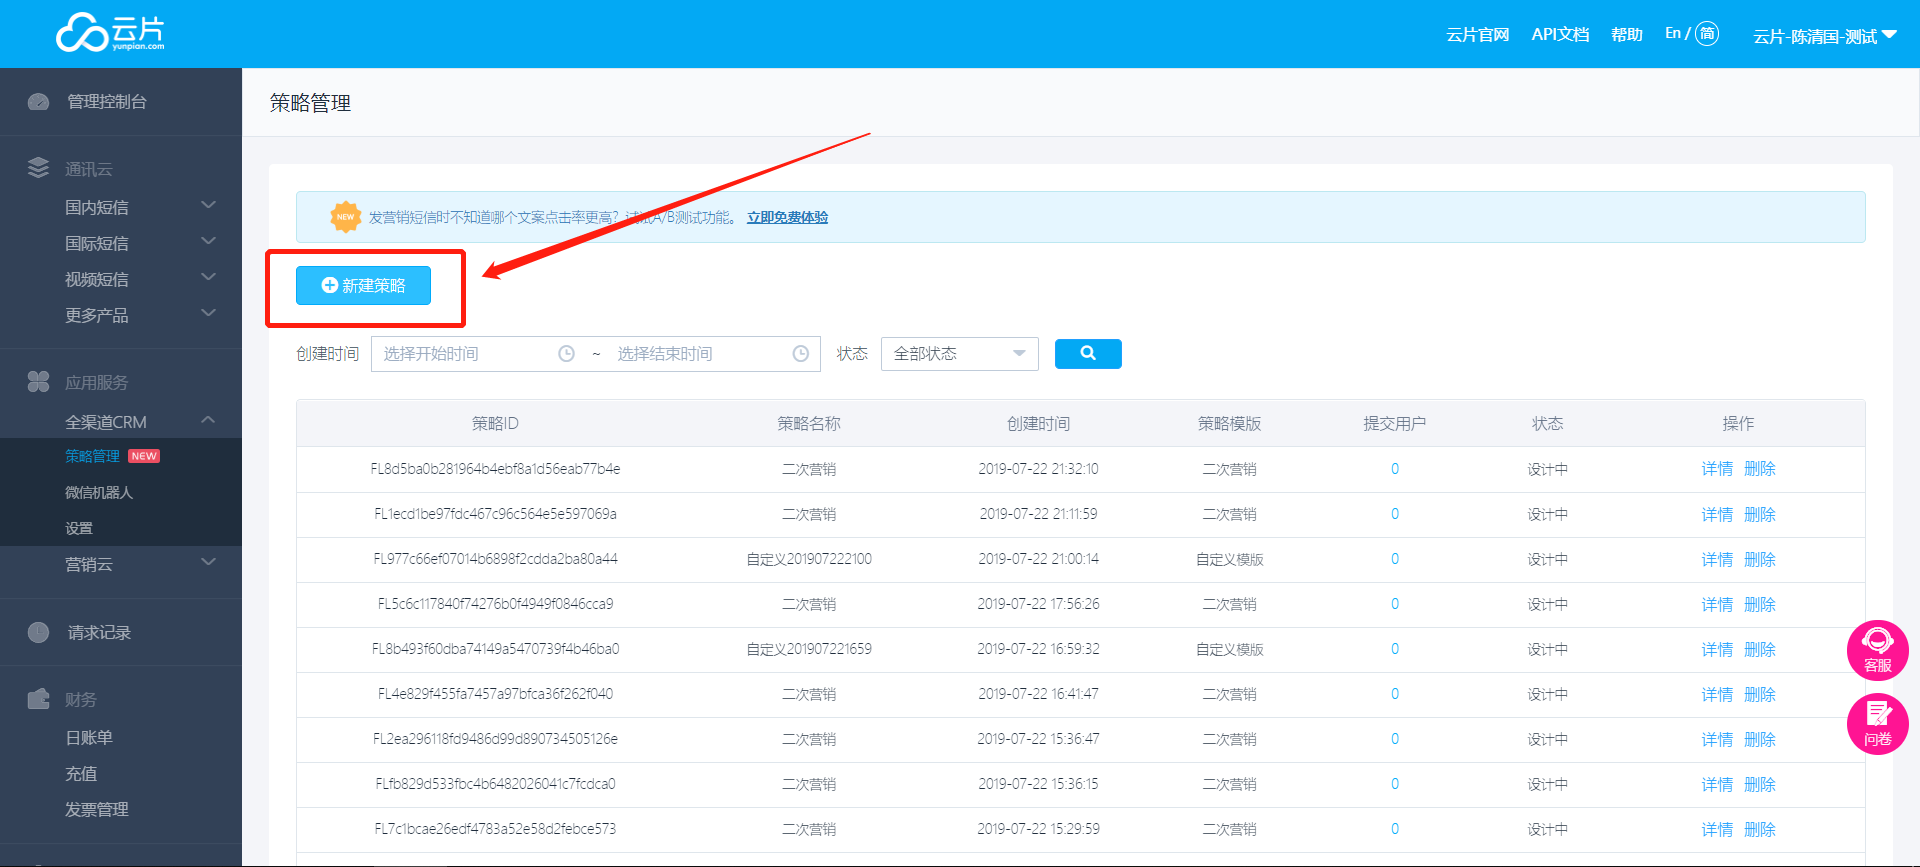1920x867 pixels.
Task: Switch language to En
Action: [x=1673, y=33]
